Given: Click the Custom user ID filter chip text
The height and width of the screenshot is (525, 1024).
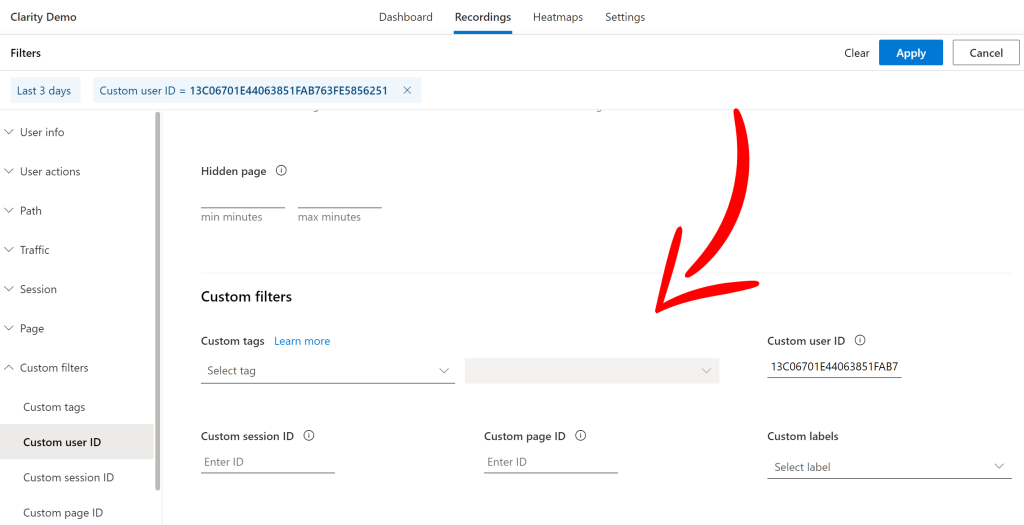Looking at the screenshot, I should (244, 91).
